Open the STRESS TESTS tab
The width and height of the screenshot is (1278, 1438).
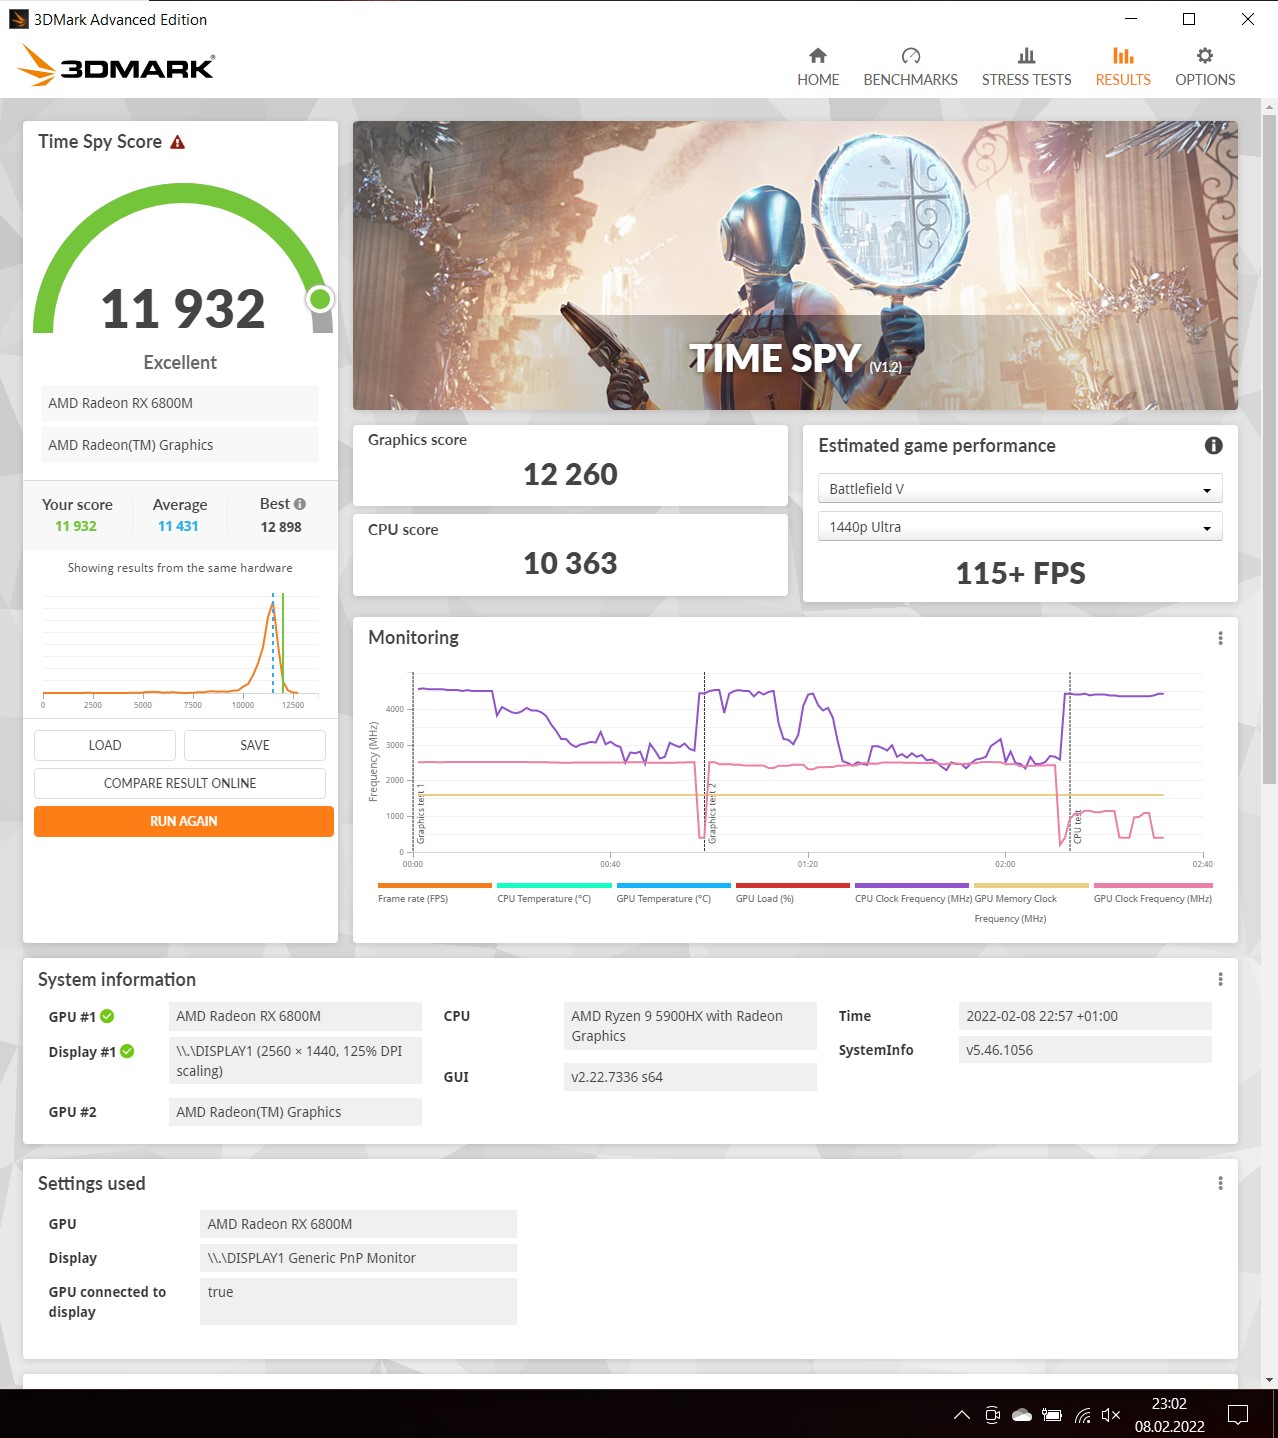point(1026,67)
